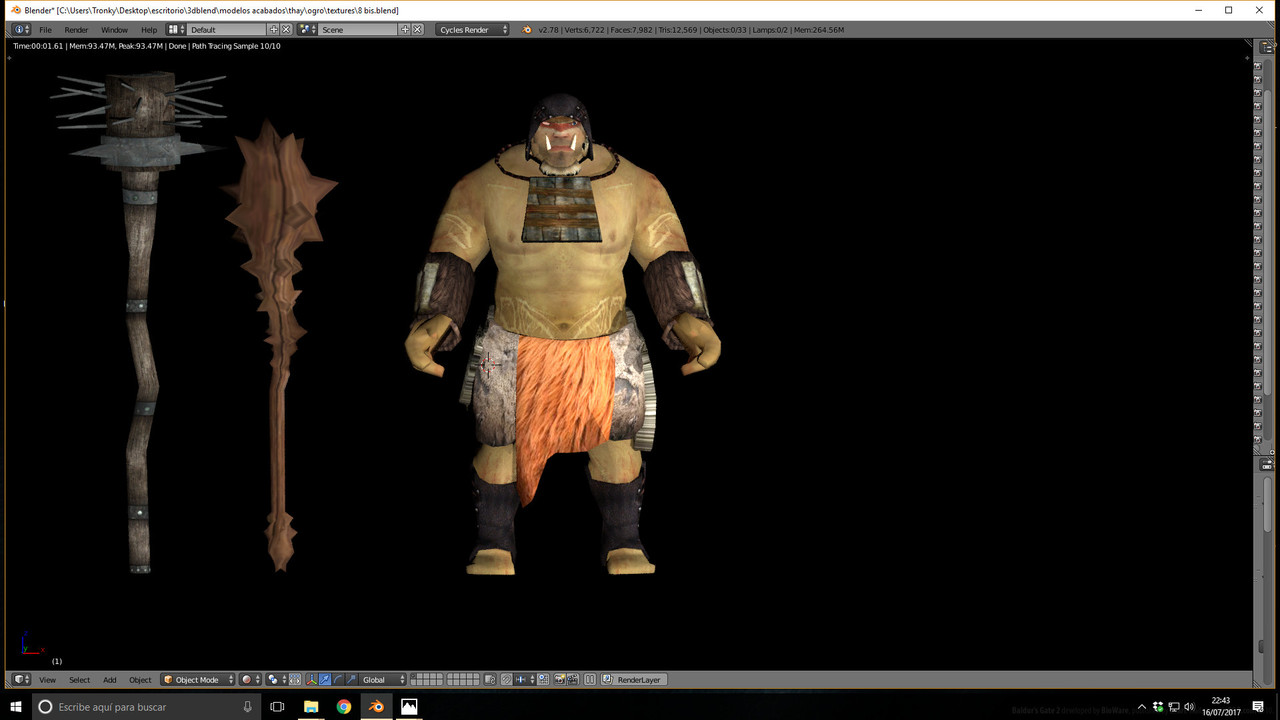Expand the Cycles Render engine selector
1280x720 pixels.
(473, 30)
